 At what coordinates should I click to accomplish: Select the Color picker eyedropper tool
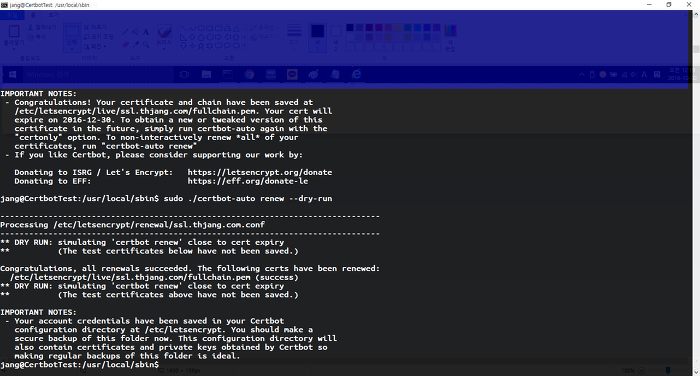coord(136,44)
